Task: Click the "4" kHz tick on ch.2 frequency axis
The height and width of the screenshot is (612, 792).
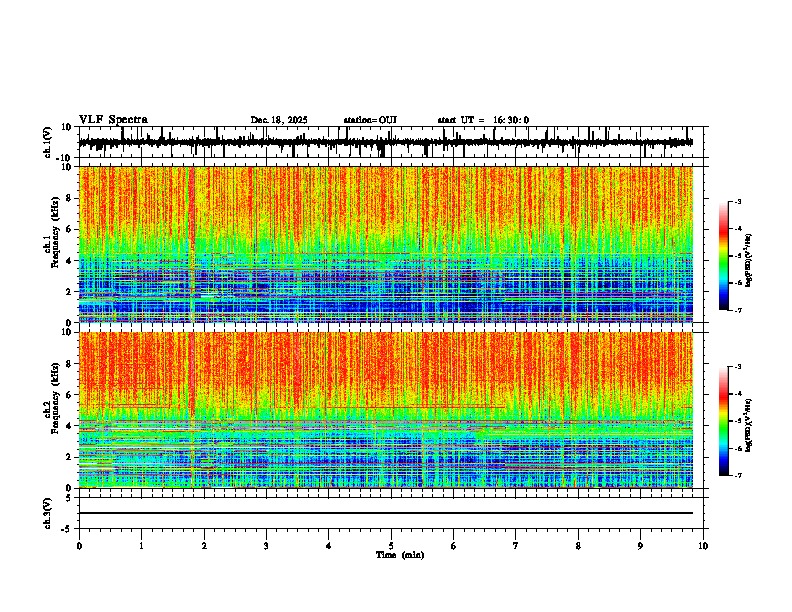Action: (70, 426)
